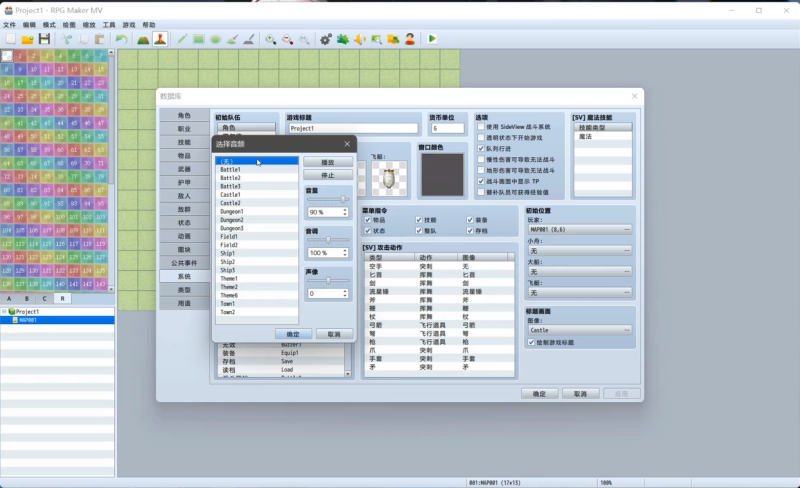Open Resource Manager icon
Viewport: 800px width, 488px height.
pos(393,39)
